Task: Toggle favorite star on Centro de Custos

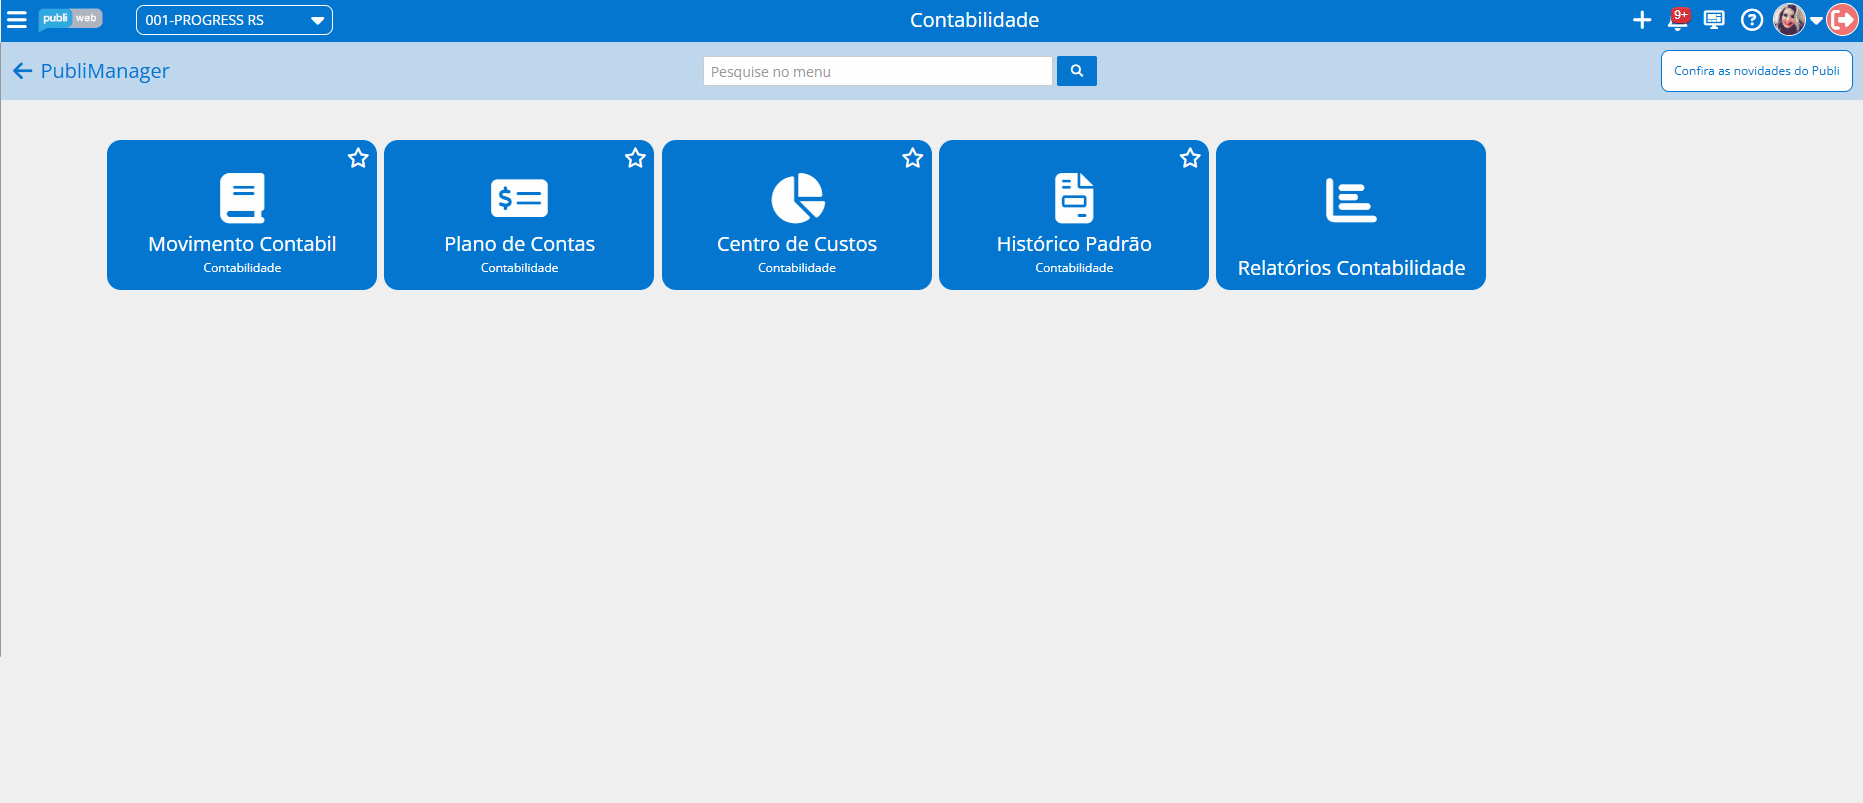Action: [x=913, y=158]
